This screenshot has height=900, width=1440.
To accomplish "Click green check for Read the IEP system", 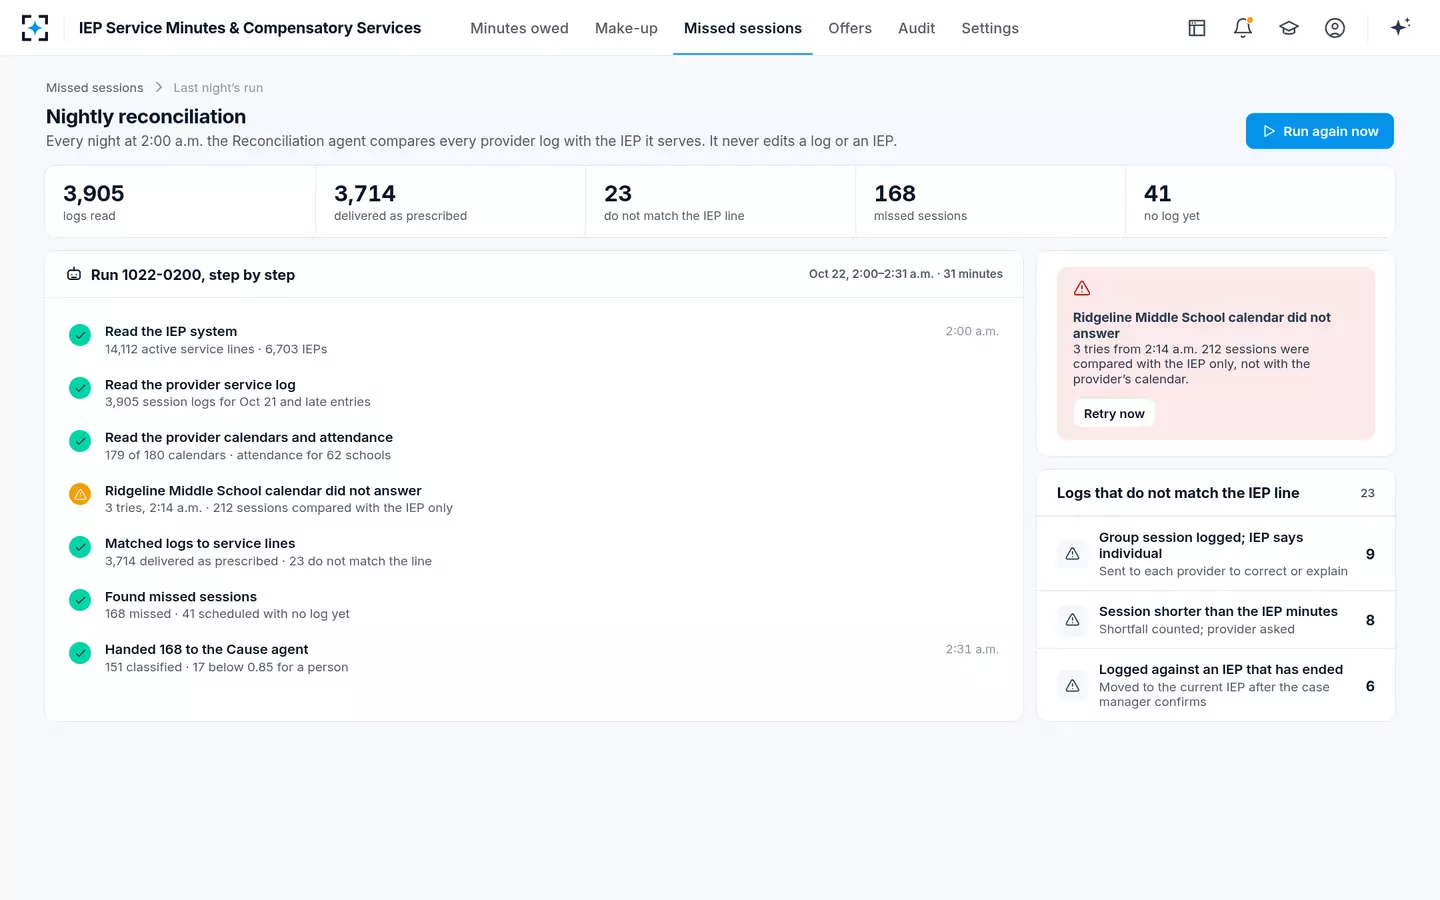I will click(x=80, y=335).
